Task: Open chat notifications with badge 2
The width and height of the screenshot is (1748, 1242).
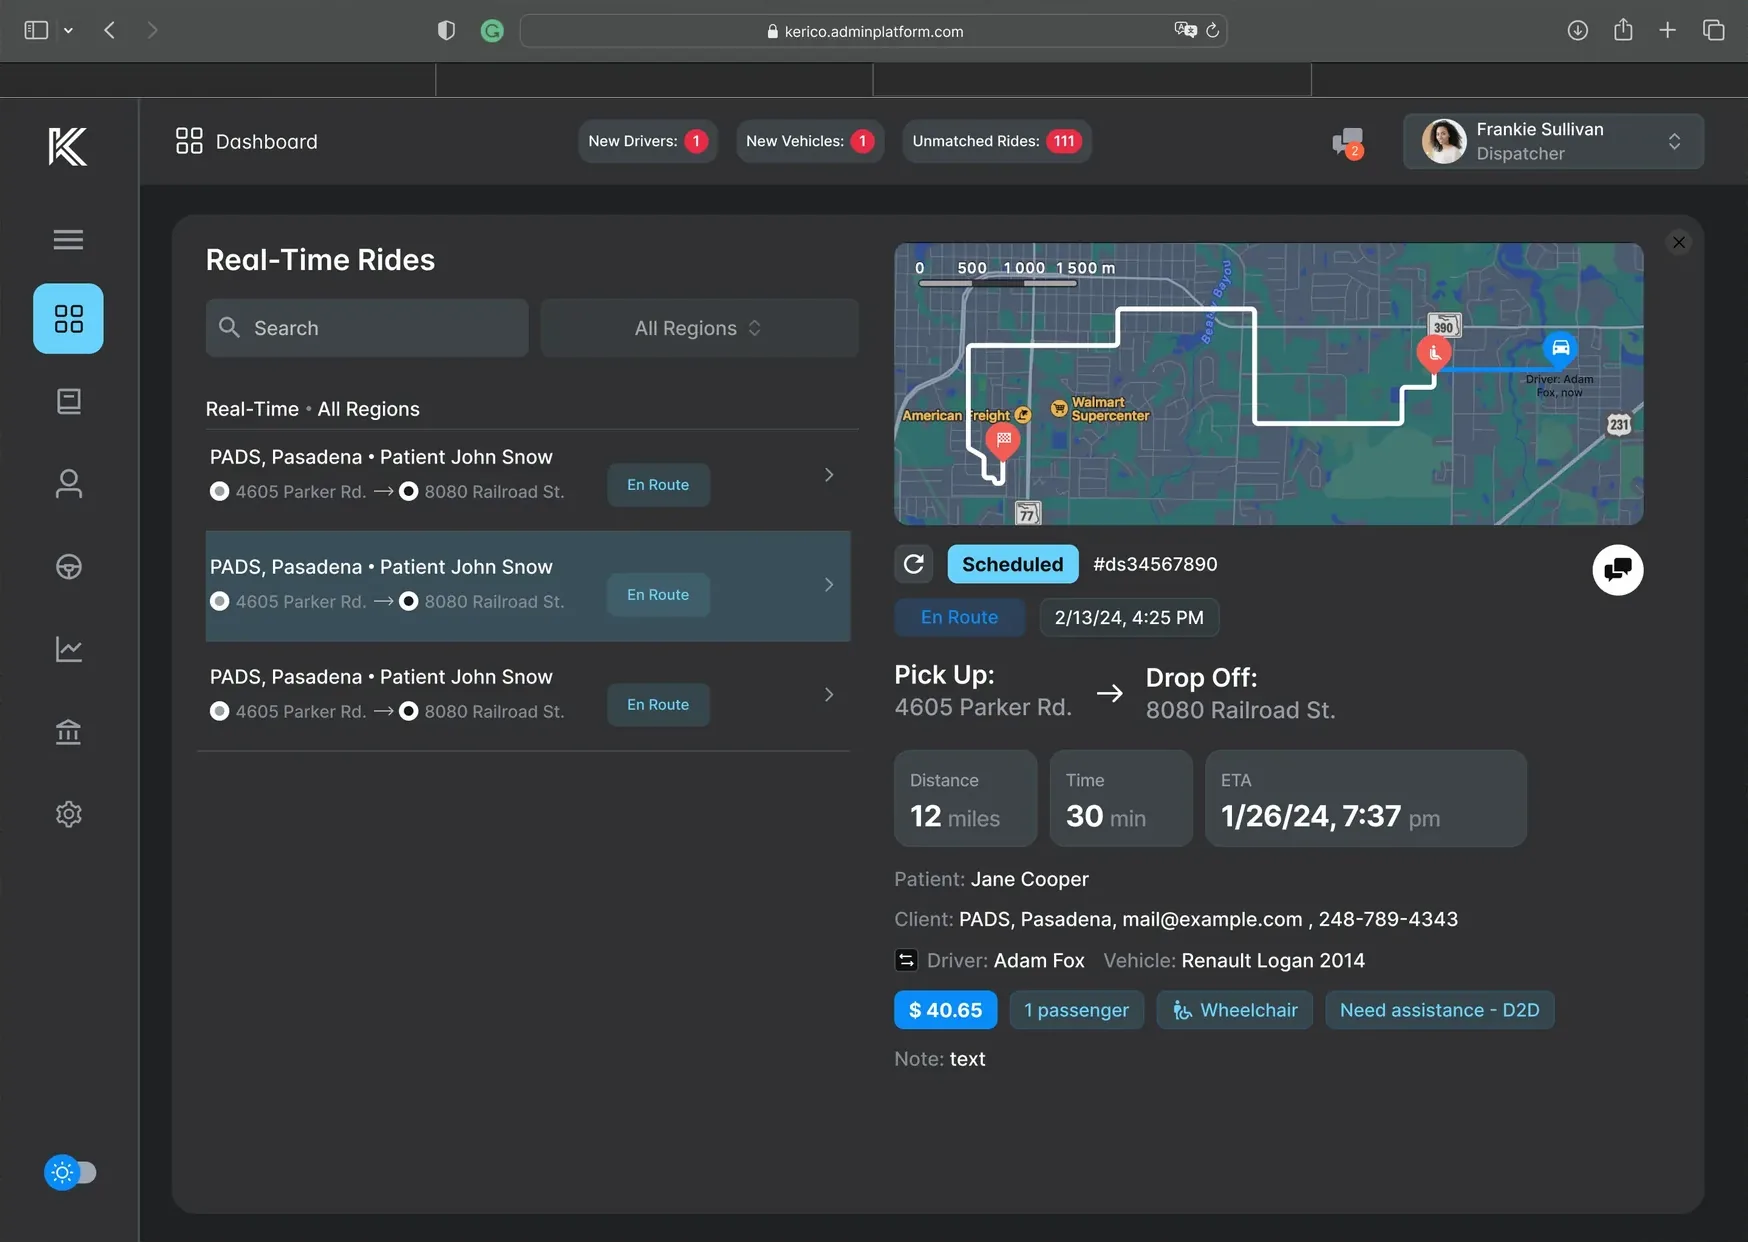Action: [1348, 142]
